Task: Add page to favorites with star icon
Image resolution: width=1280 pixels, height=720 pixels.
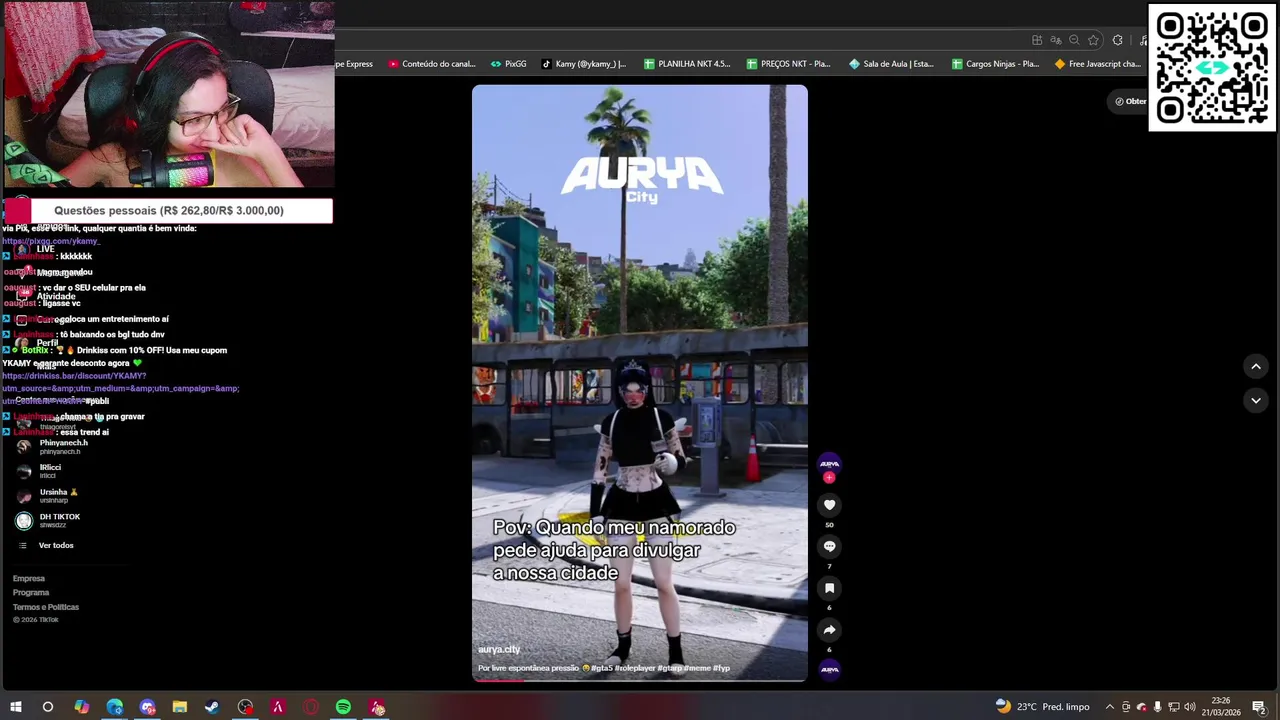Action: 1093,40
